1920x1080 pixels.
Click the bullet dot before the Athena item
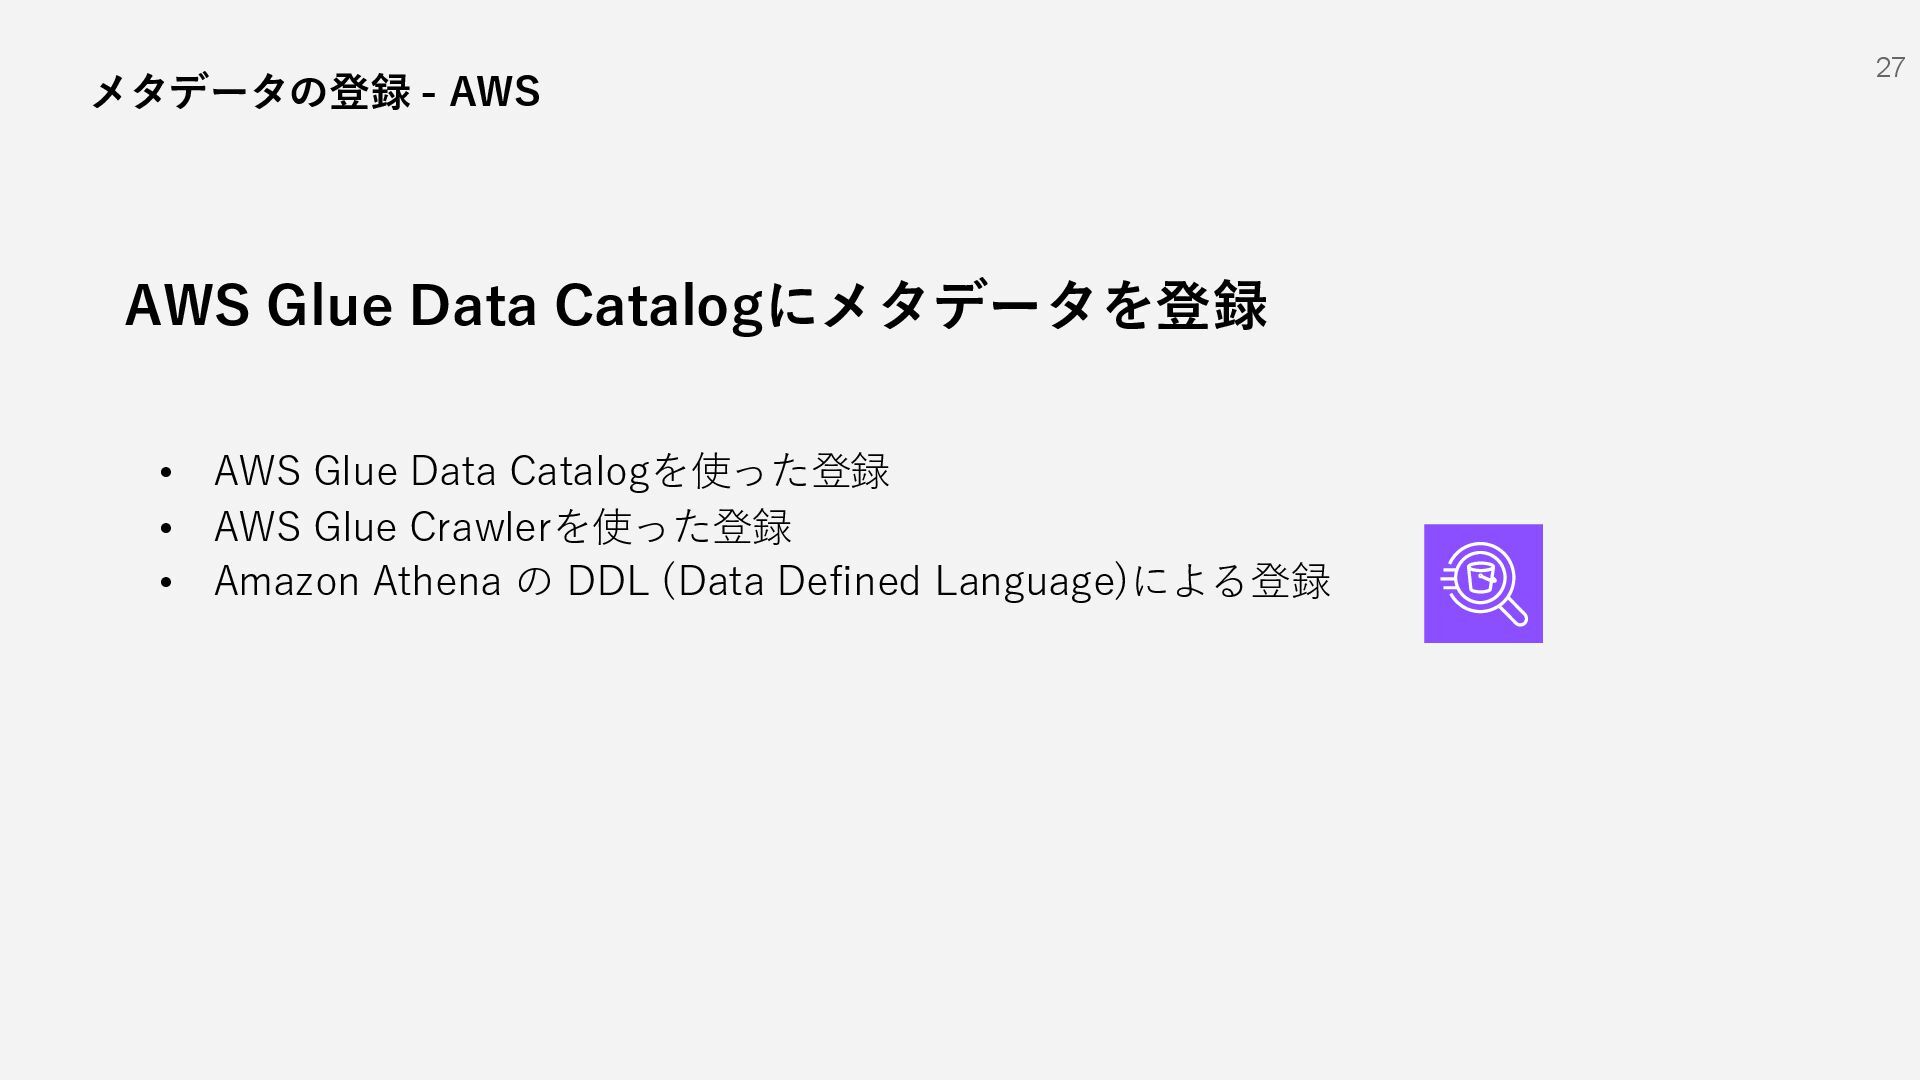[166, 583]
